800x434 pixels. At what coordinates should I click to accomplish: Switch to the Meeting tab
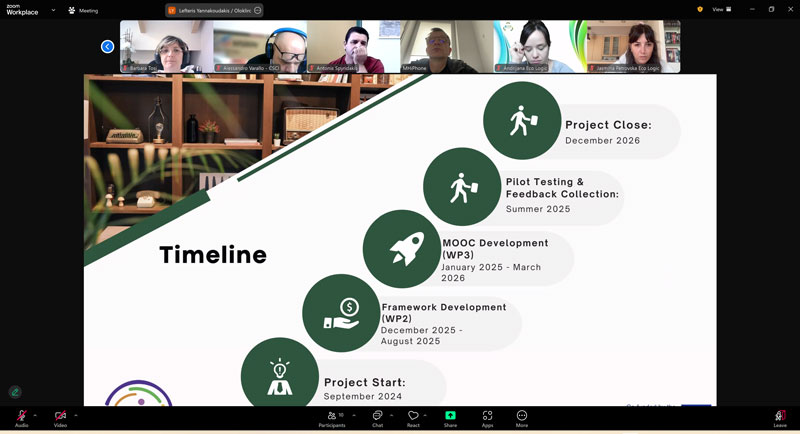[84, 10]
